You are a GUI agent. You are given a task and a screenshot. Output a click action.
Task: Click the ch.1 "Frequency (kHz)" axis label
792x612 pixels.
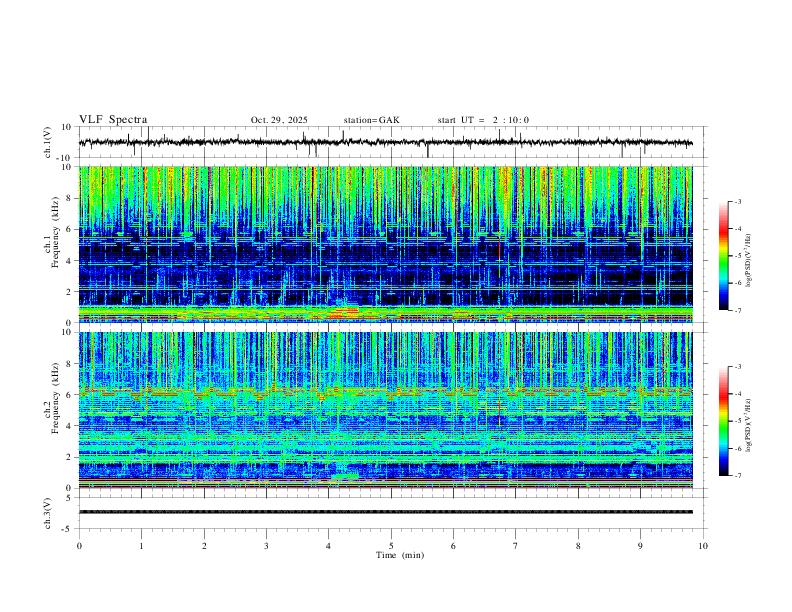pos(56,233)
